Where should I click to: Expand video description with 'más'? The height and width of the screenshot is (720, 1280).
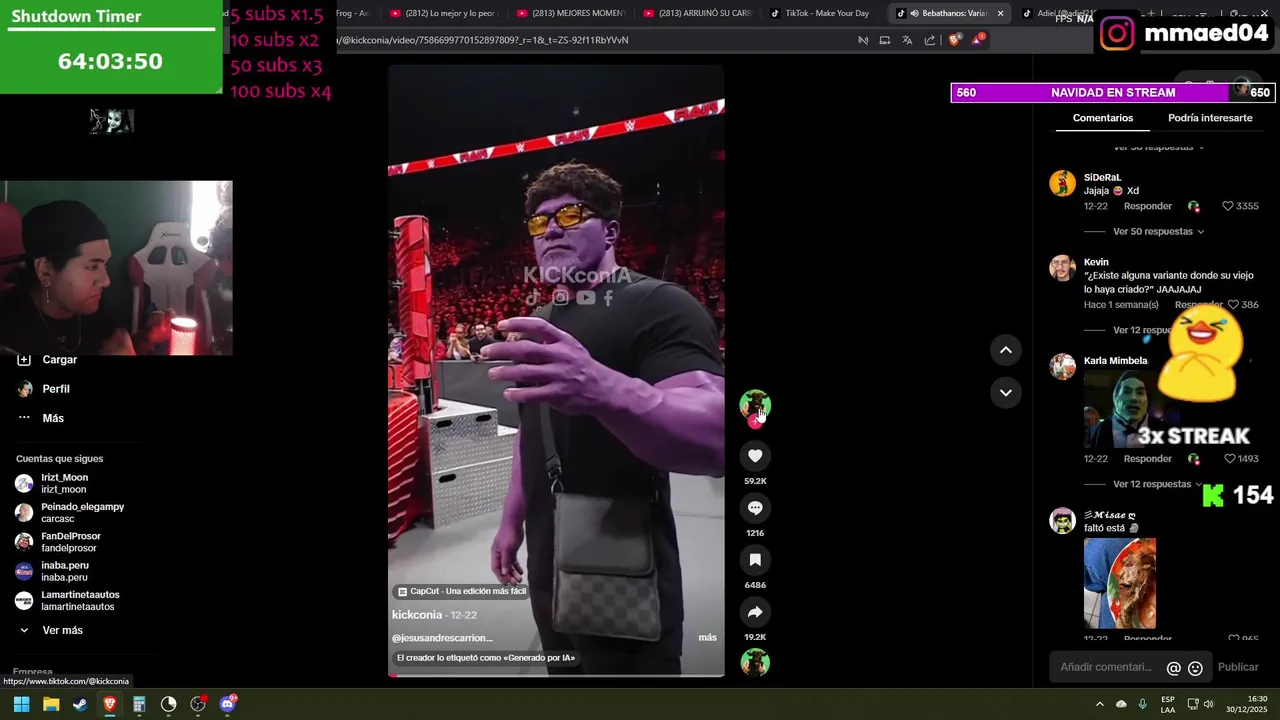(x=707, y=637)
